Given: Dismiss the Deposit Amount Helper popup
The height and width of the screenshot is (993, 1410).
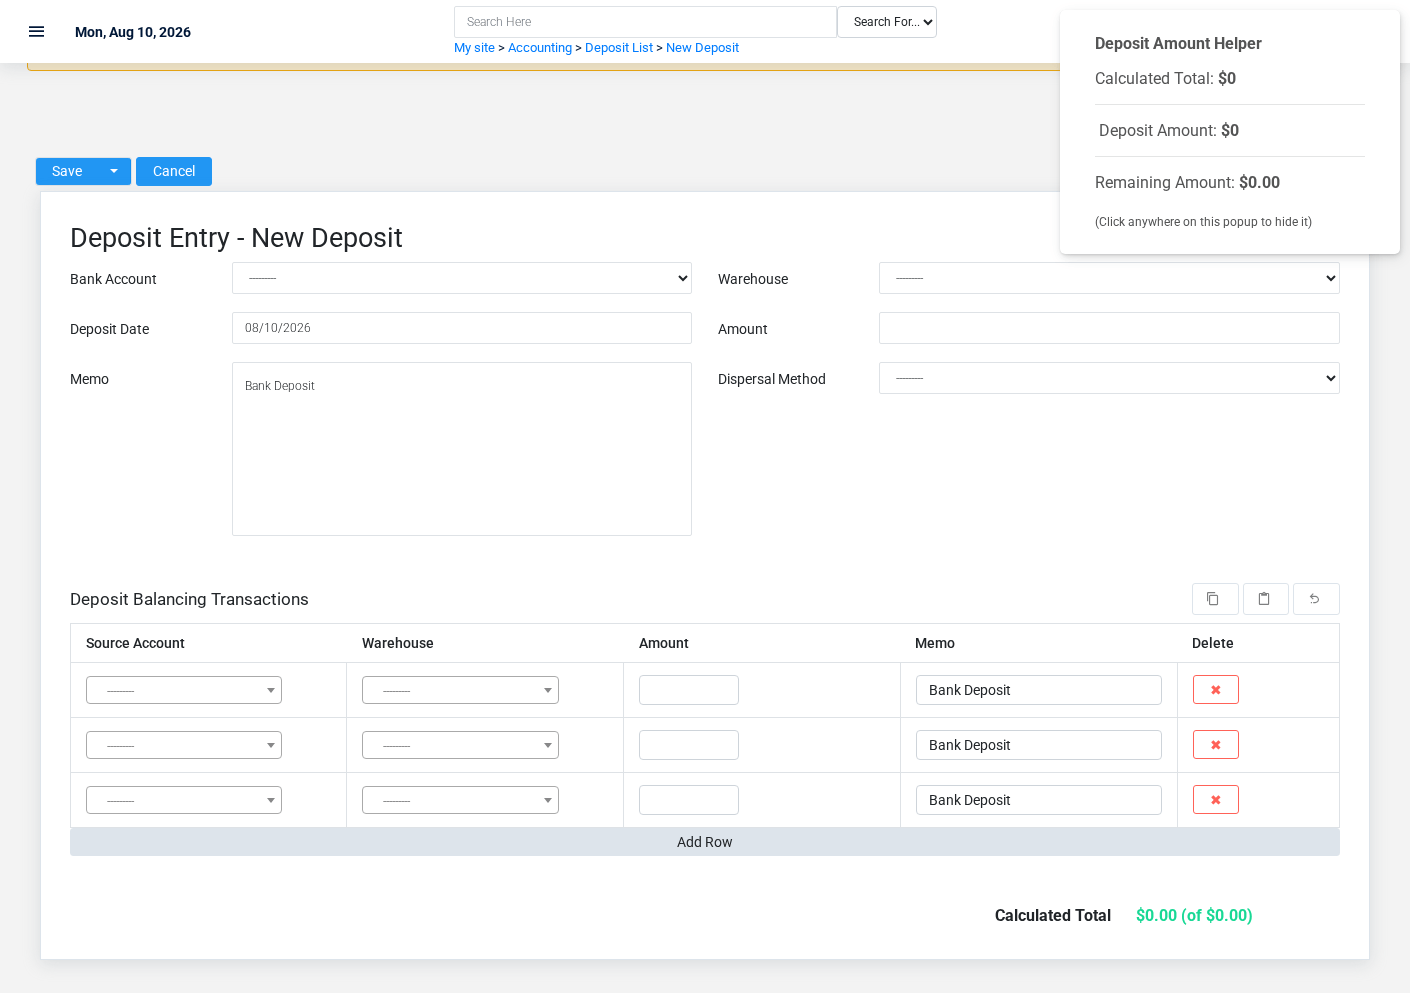Looking at the screenshot, I should coord(1230,132).
